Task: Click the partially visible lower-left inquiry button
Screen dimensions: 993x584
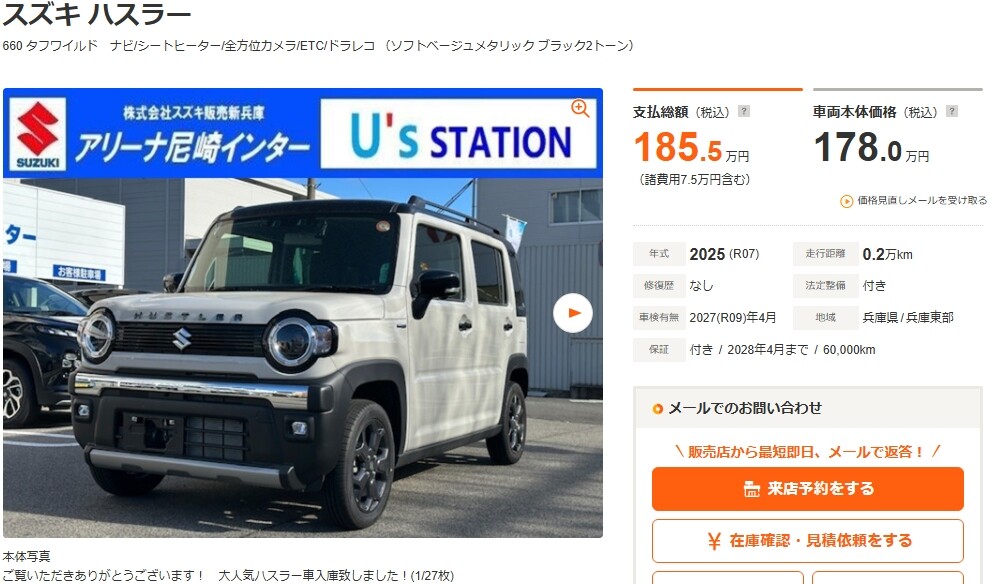Action: coord(728,578)
